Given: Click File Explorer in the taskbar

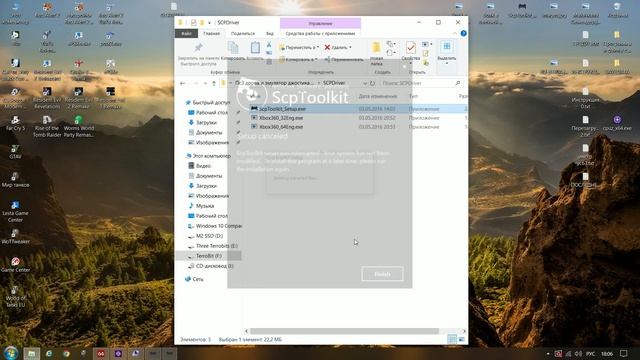Looking at the screenshot, I should coord(31,353).
